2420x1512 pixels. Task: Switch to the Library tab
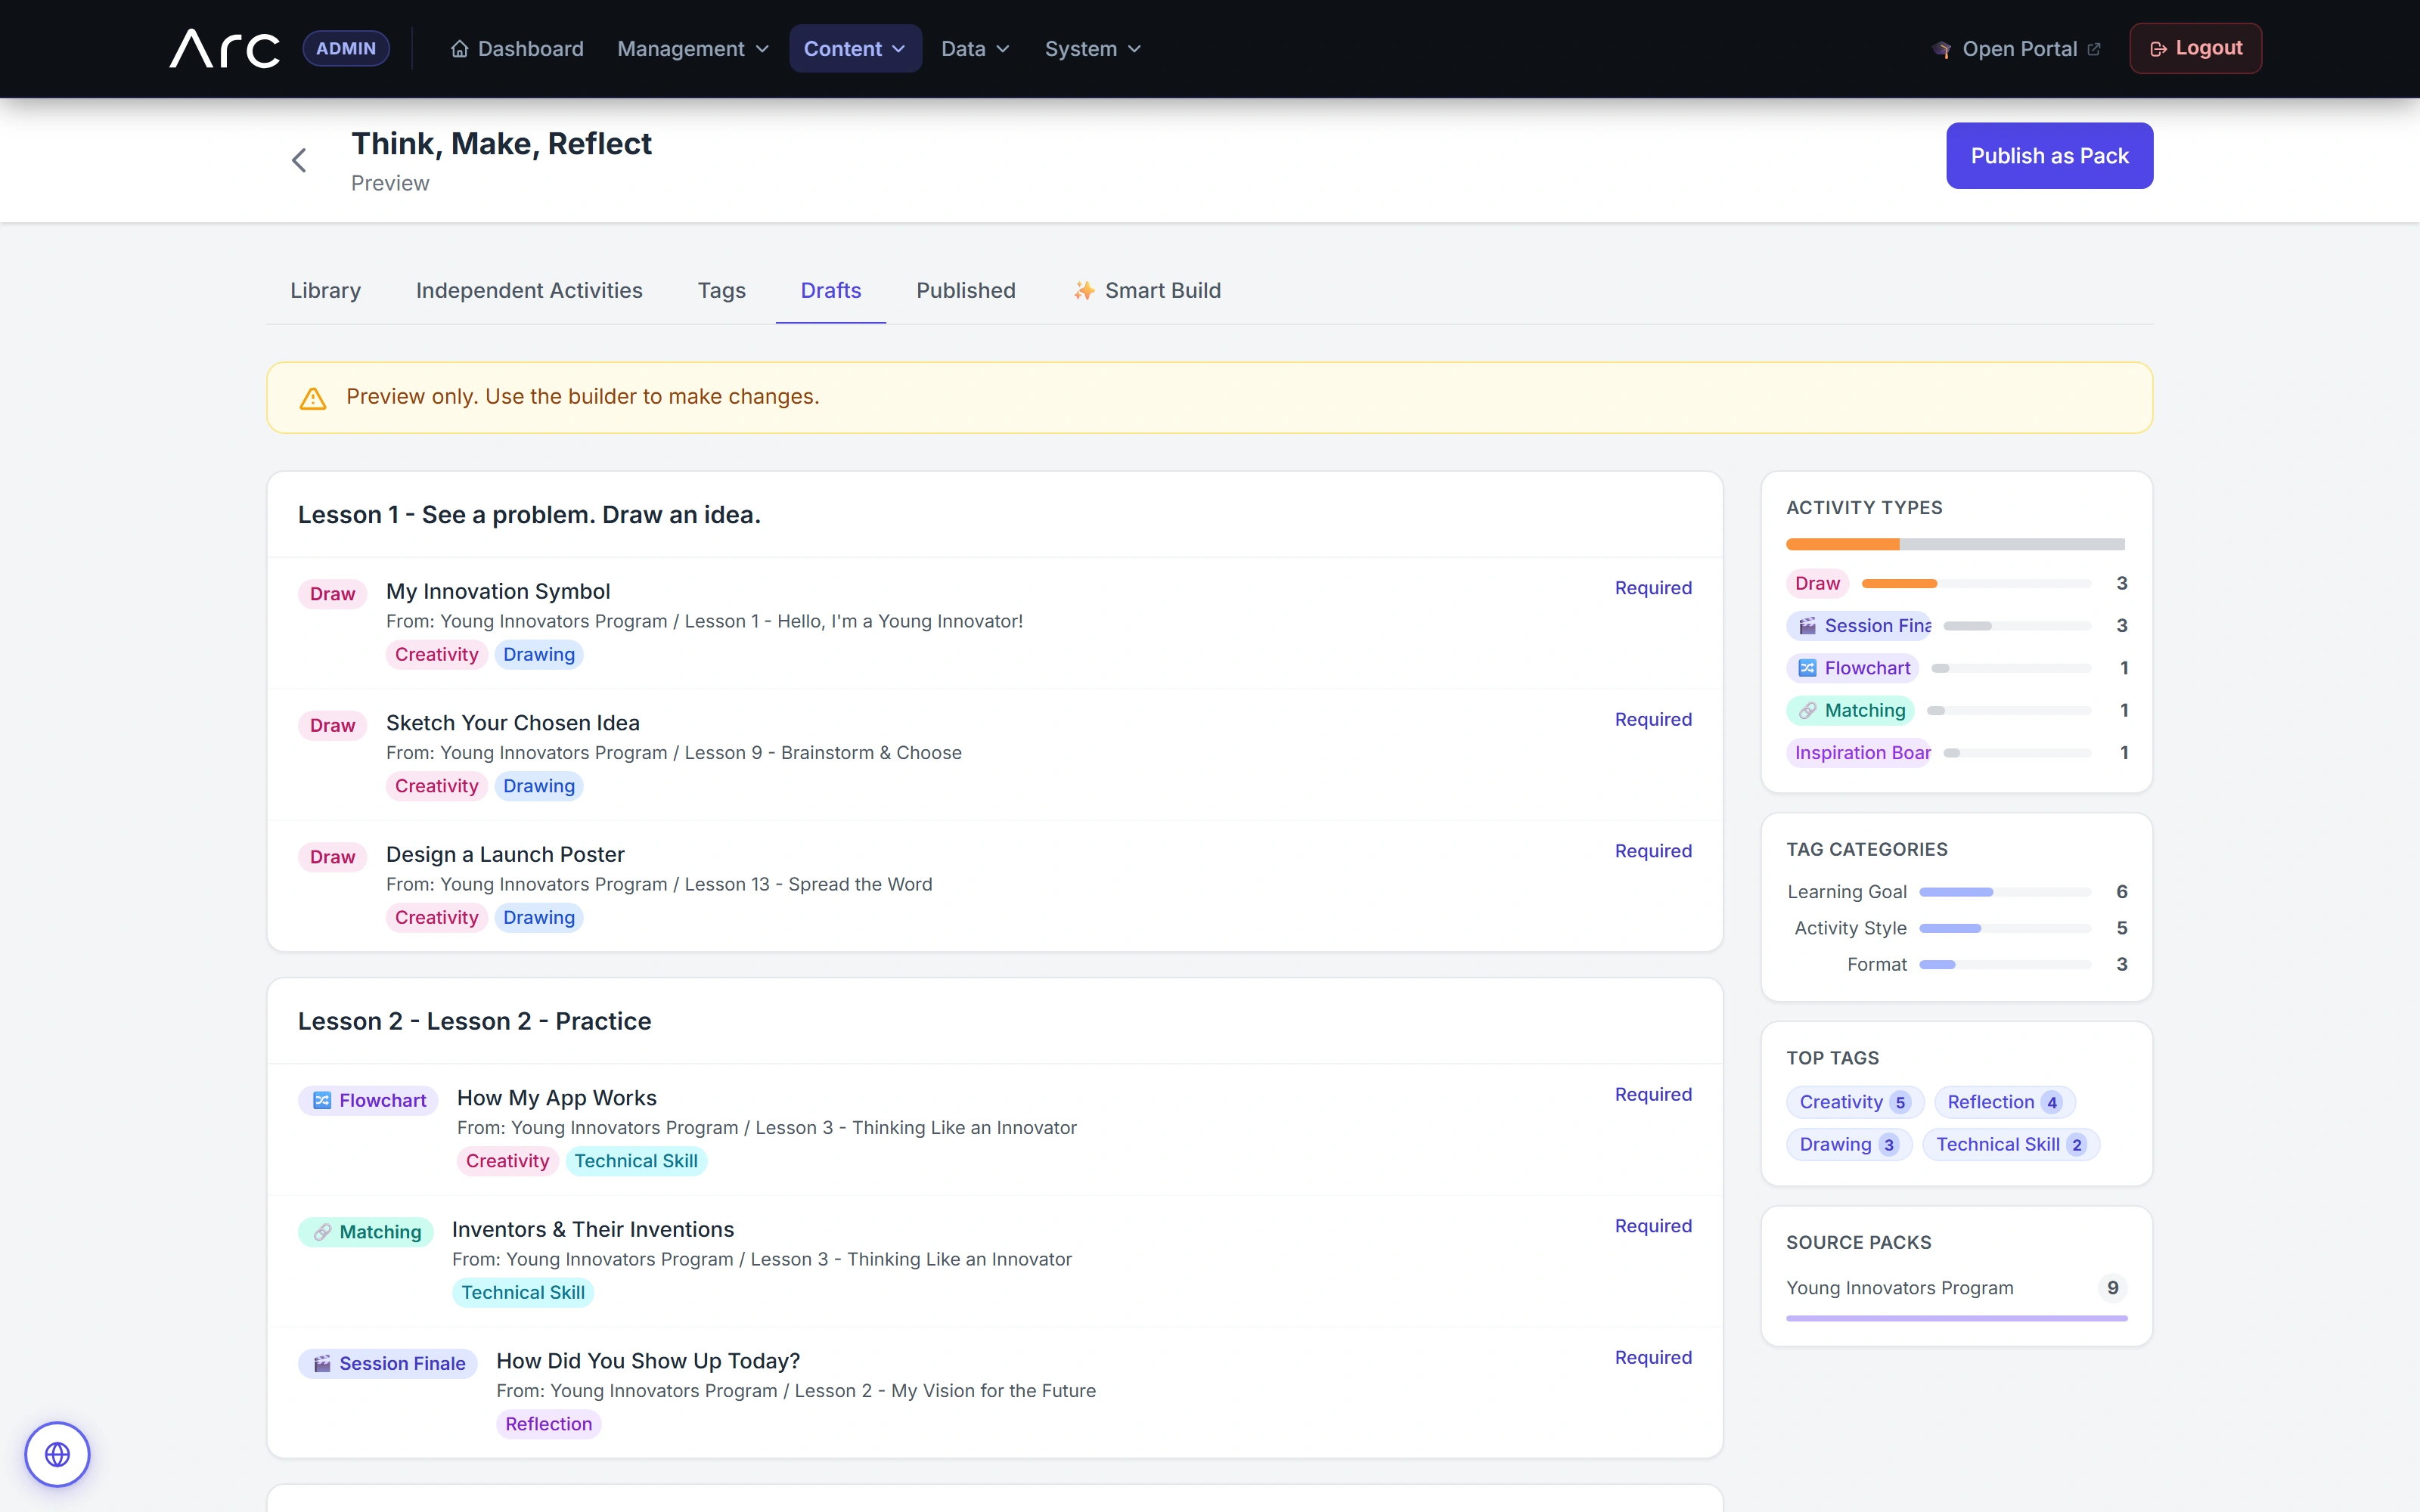(x=325, y=290)
